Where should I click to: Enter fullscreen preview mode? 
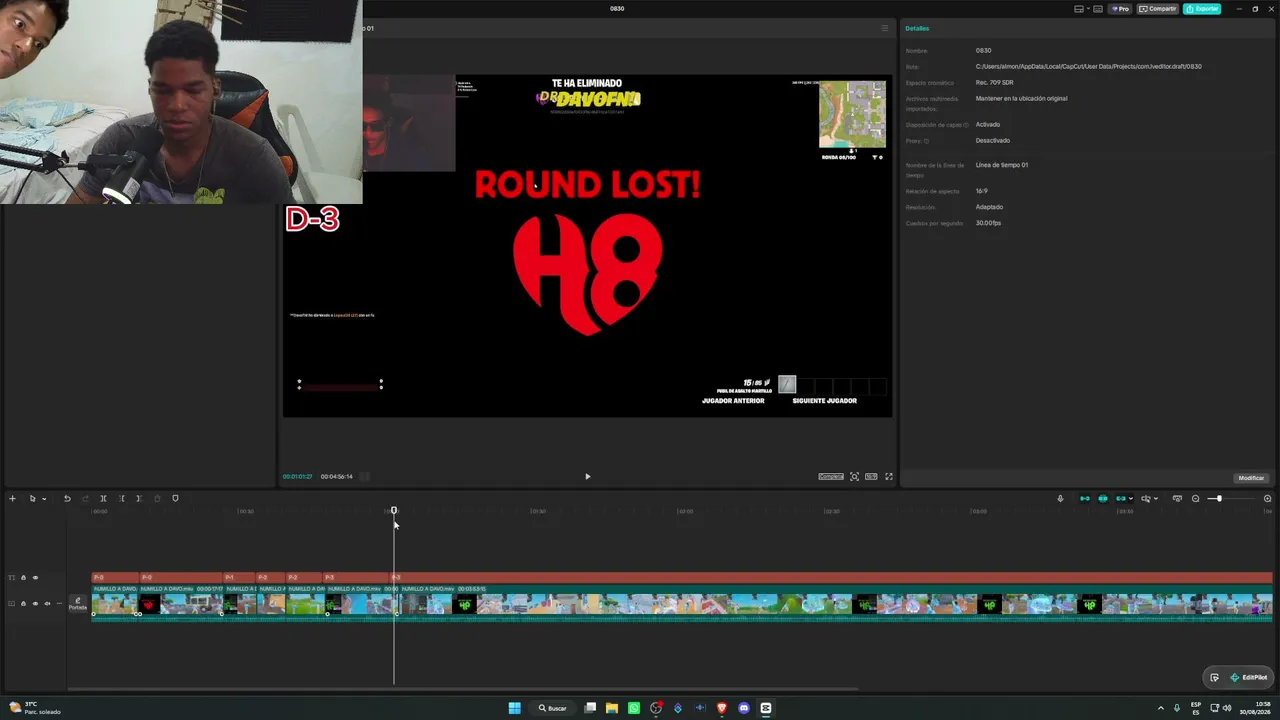coord(888,476)
